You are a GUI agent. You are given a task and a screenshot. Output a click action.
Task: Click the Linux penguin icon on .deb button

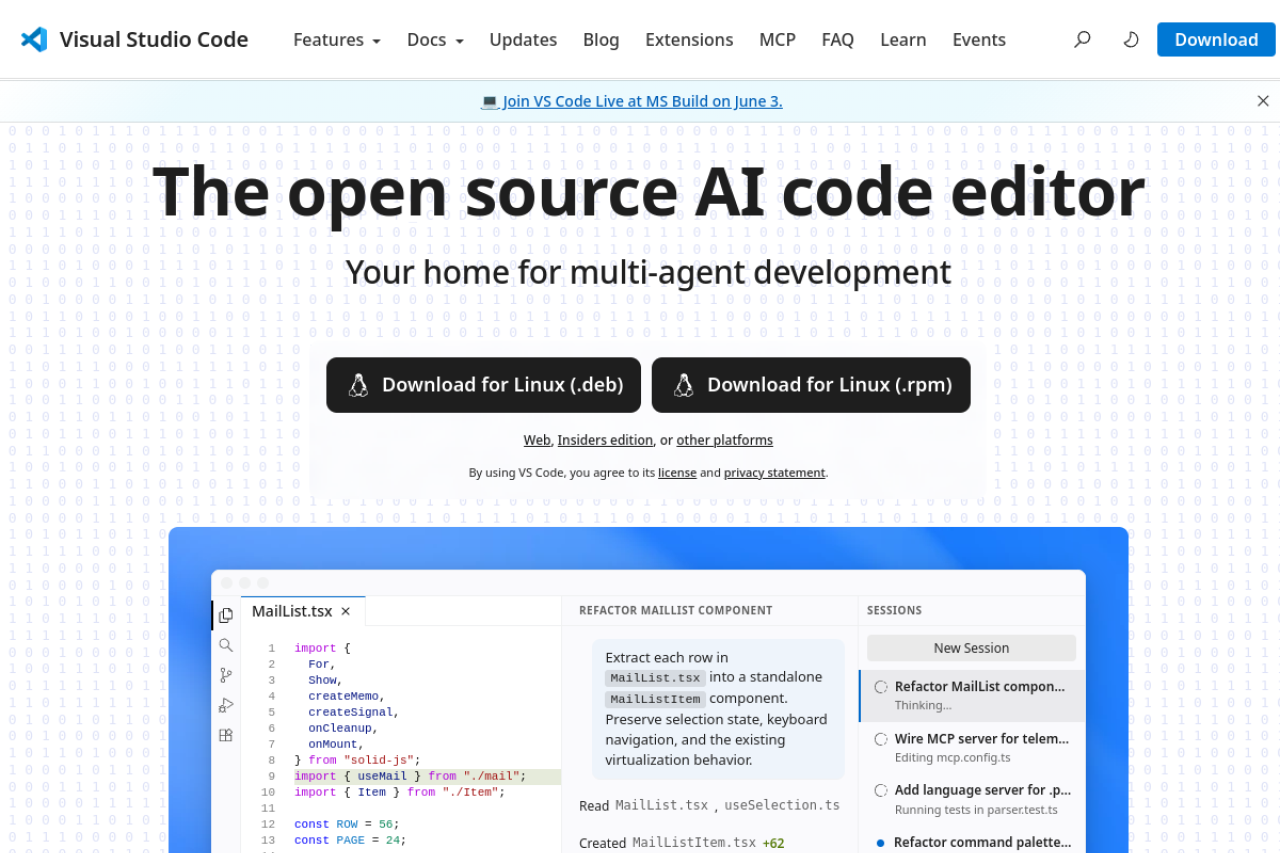(x=358, y=385)
